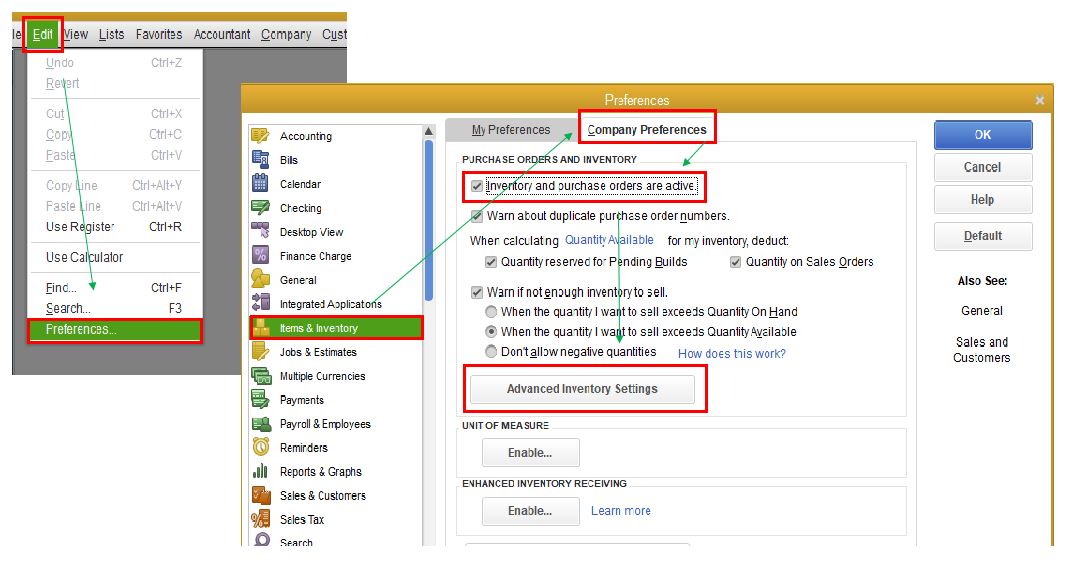Choose Find in the Edit menu
1087x579 pixels.
pyautogui.click(x=115, y=288)
